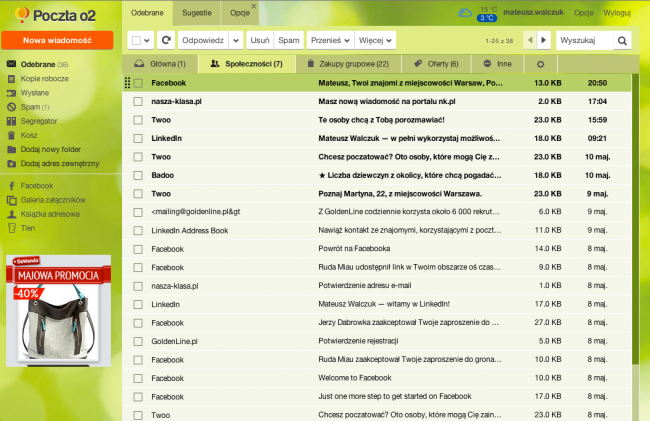Check the Badoo message checkbox
This screenshot has height=421, width=650.
tap(138, 175)
